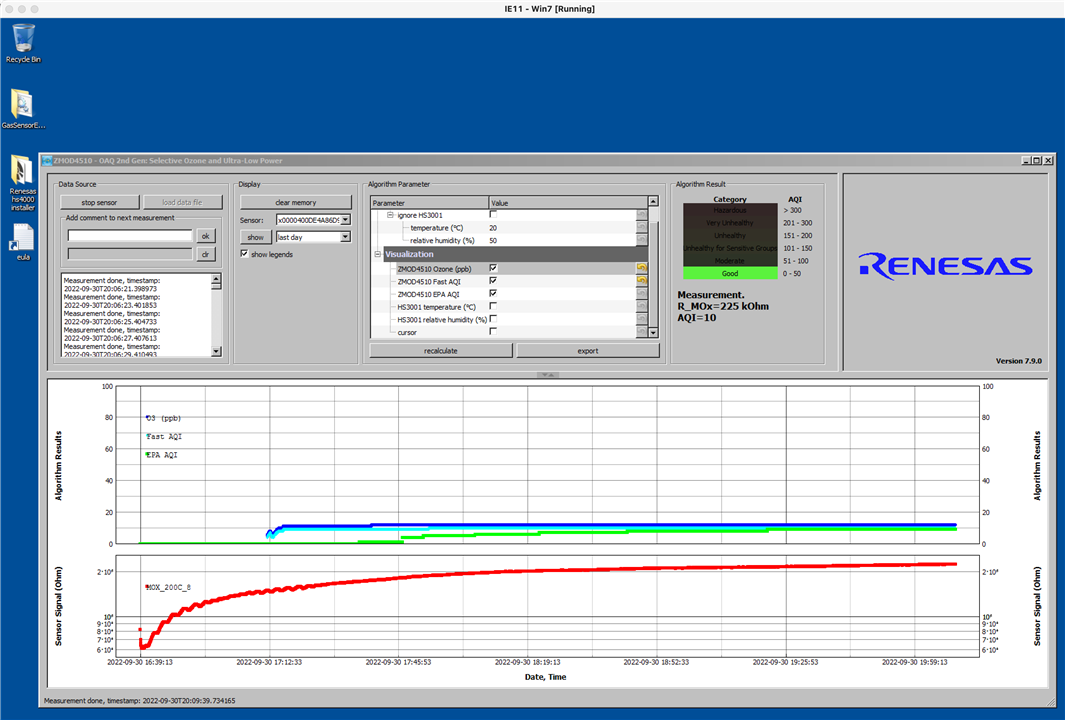Select the temperature (°C) value 20
Viewport: 1065px width, 720px height.
493,228
